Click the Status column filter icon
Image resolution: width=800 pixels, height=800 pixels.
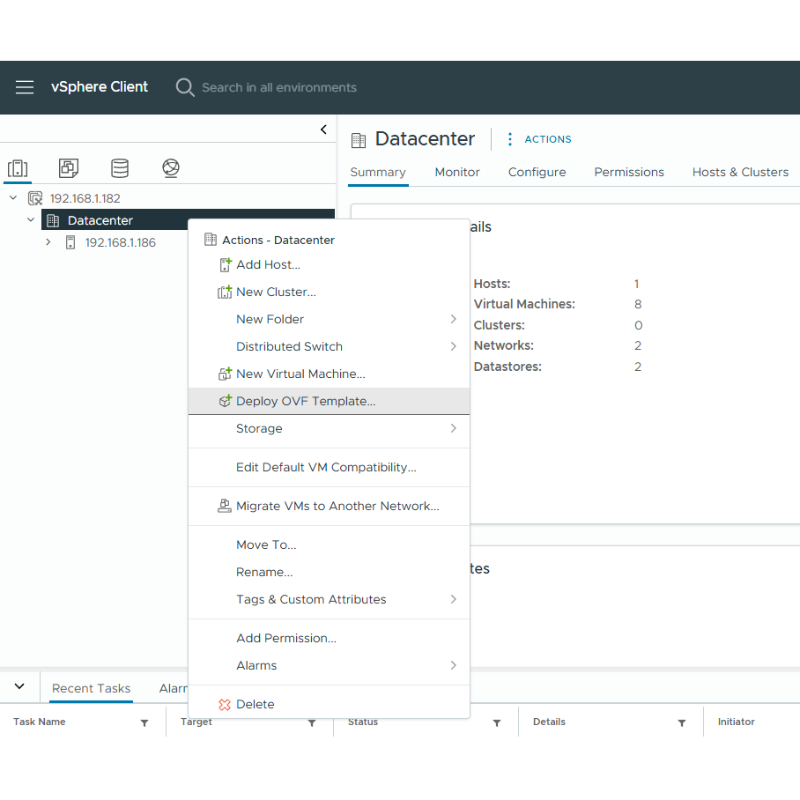(497, 723)
